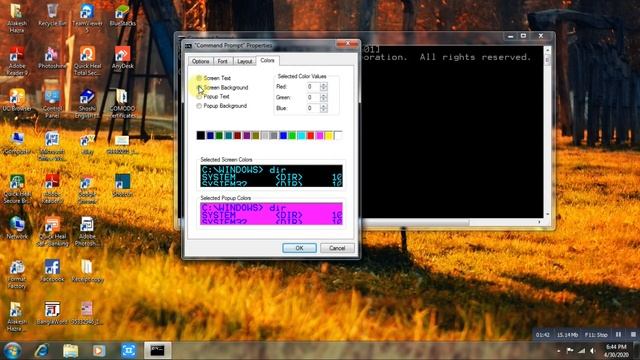Decrease the Blue value with down arrow
Screen dimensions: 640x360
coord(324,110)
